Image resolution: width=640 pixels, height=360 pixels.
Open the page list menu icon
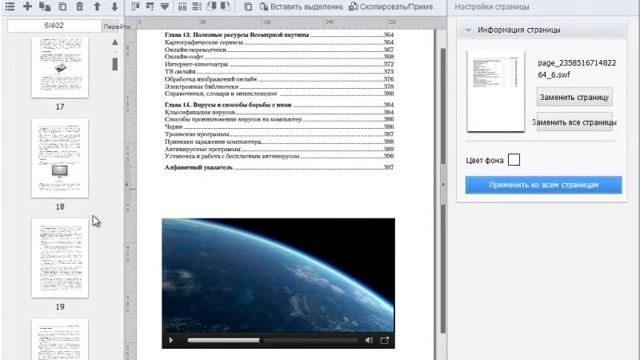10,7
